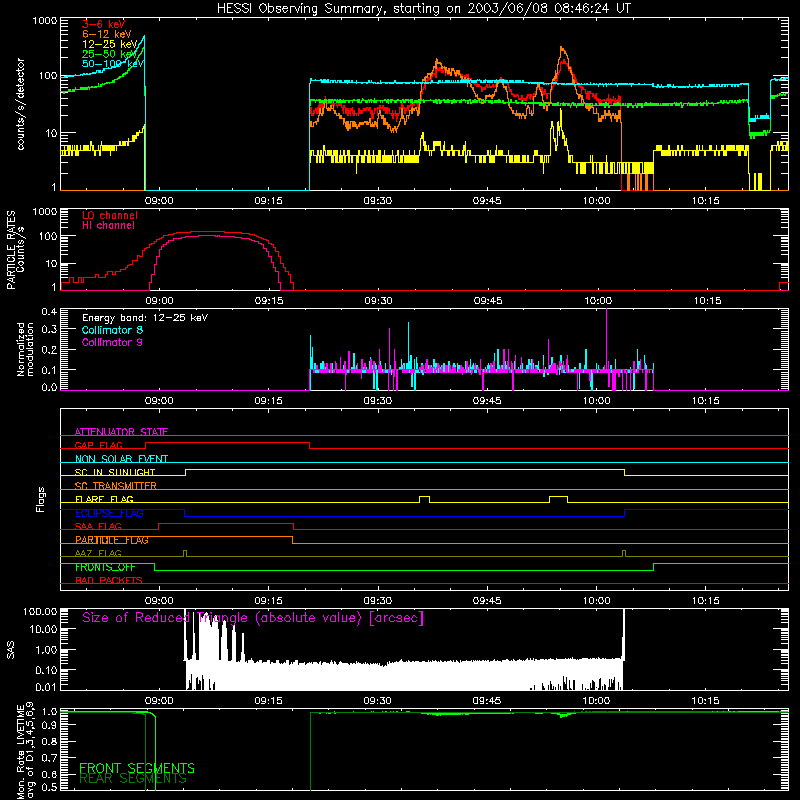Click the GAP_FLAG label
The width and height of the screenshot is (800, 800).
[x=98, y=445]
